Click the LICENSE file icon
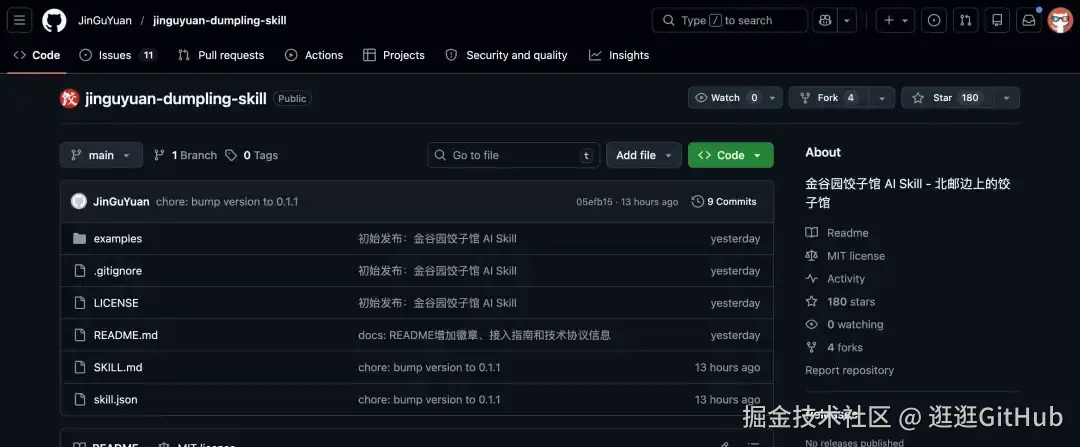 click(x=79, y=303)
